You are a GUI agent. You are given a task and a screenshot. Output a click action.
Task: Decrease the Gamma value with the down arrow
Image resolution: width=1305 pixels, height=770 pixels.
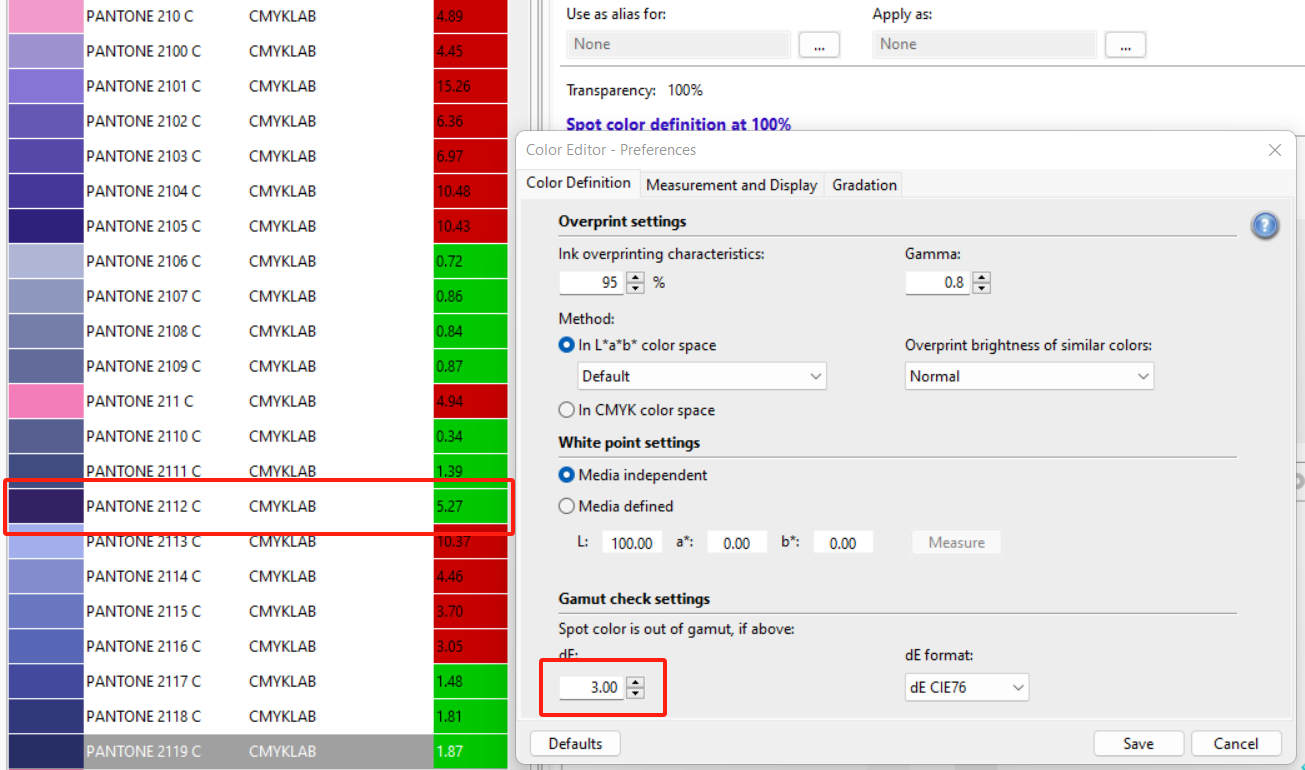[981, 287]
